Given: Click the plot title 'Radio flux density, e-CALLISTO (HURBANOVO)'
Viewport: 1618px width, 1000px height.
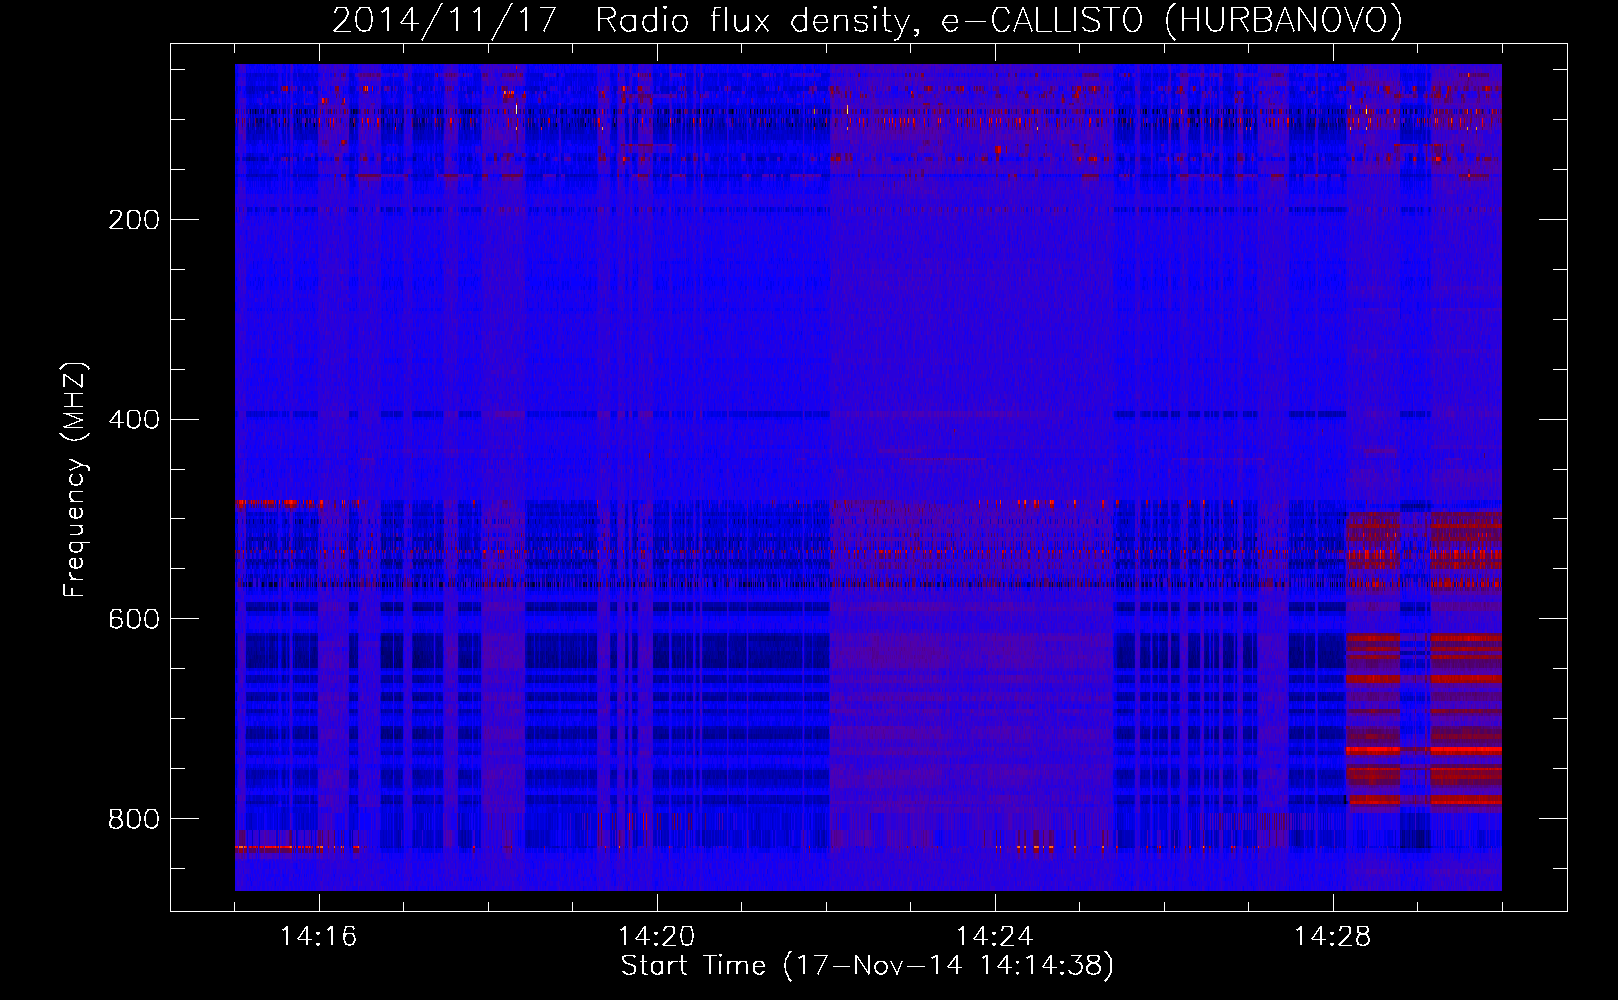Looking at the screenshot, I should pyautogui.click(x=999, y=21).
